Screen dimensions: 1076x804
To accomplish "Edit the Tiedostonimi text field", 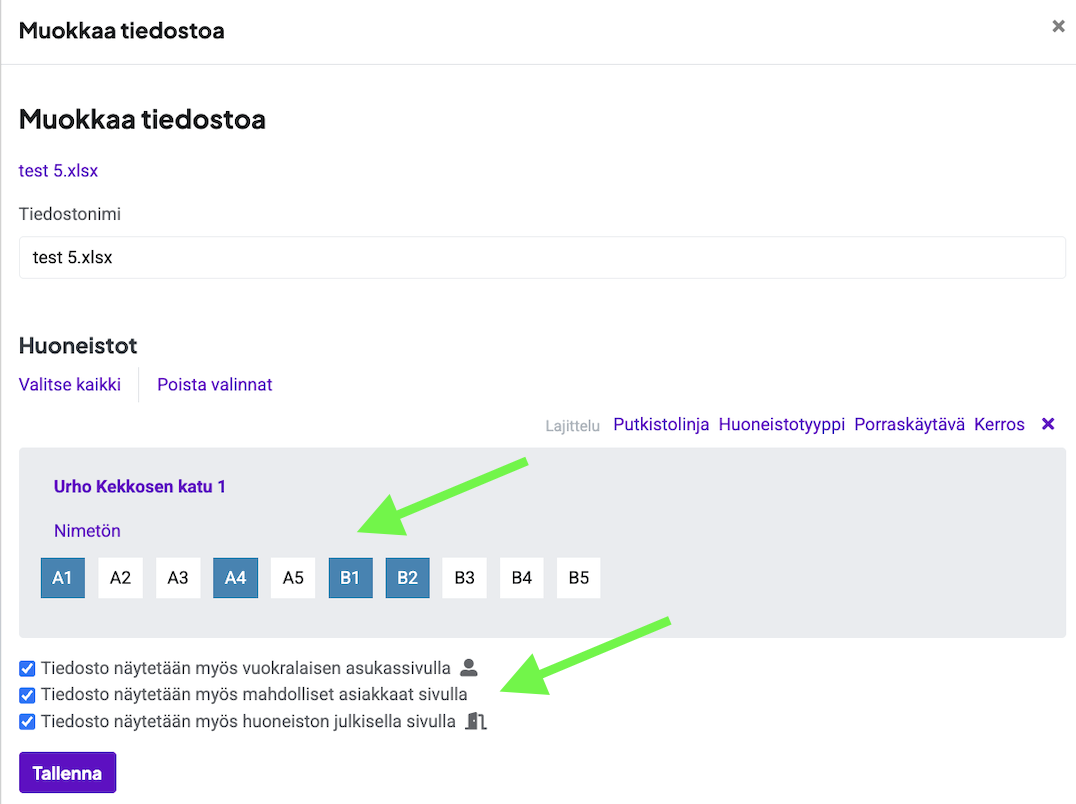I will 542,257.
